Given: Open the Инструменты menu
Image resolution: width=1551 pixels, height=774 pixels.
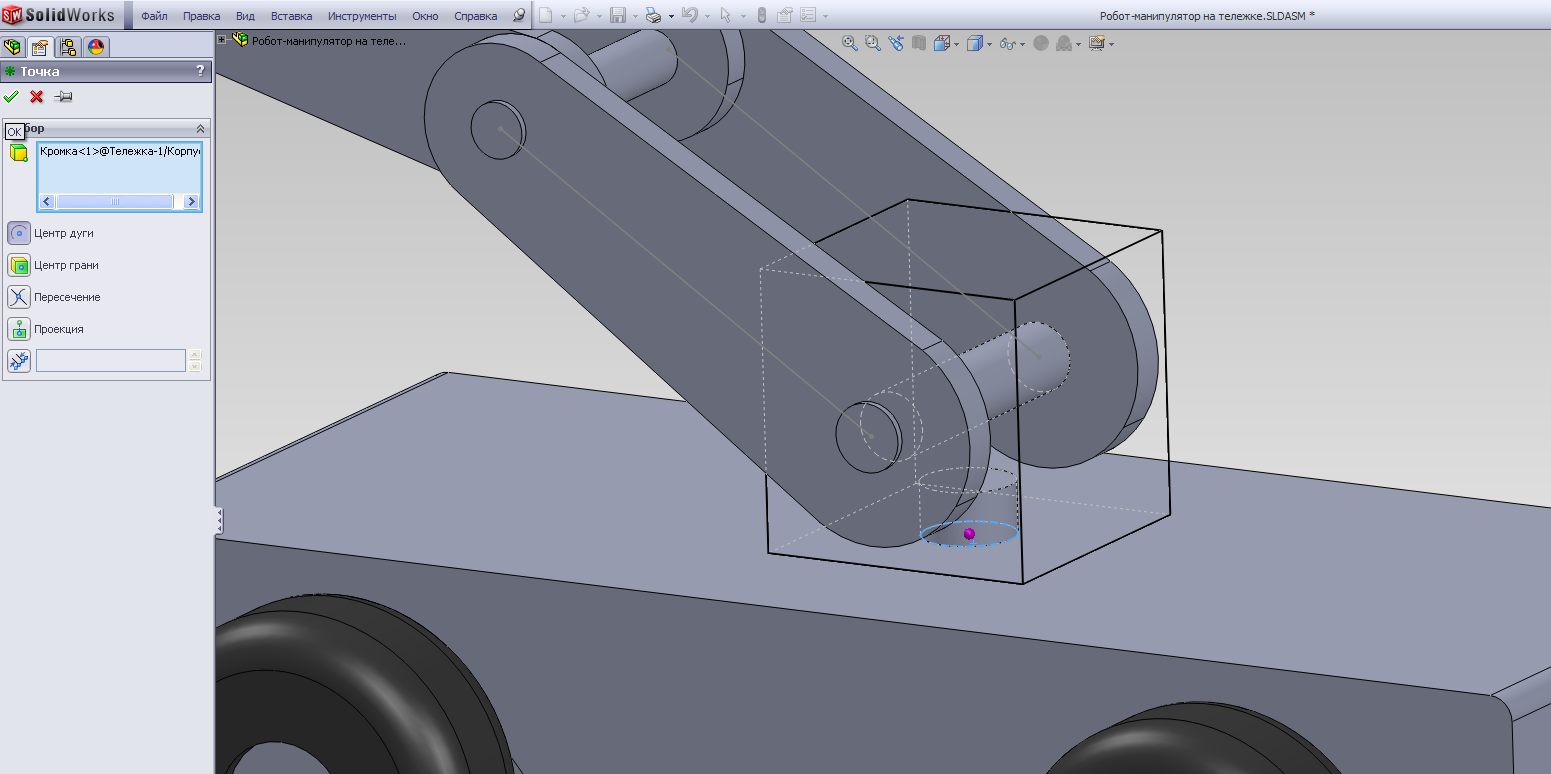Looking at the screenshot, I should click(362, 16).
